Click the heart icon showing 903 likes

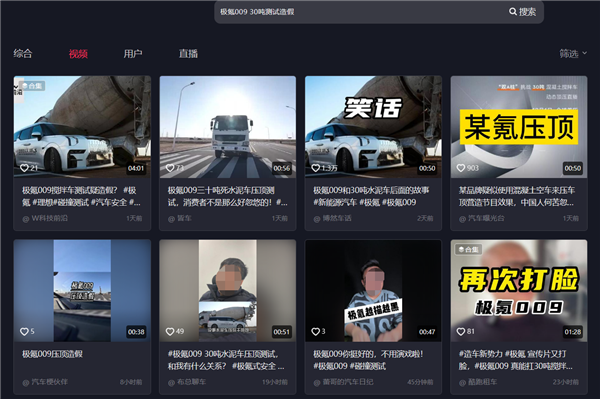point(461,168)
